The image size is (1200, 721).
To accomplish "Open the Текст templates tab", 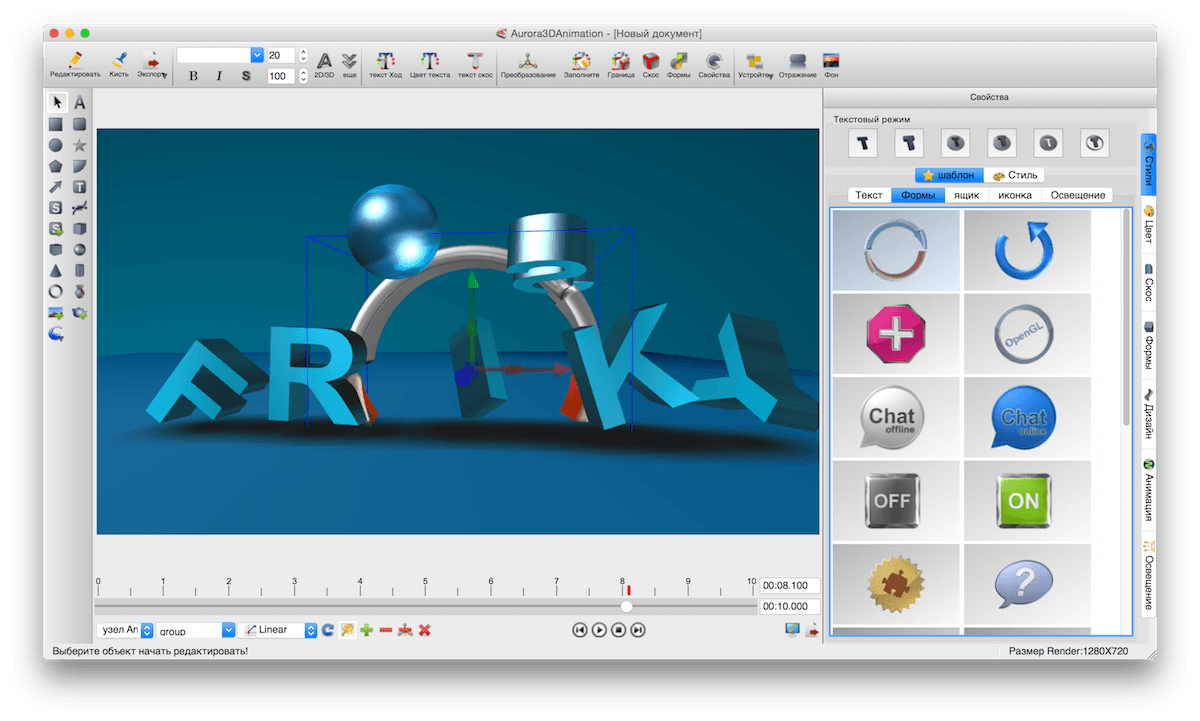I will (869, 195).
